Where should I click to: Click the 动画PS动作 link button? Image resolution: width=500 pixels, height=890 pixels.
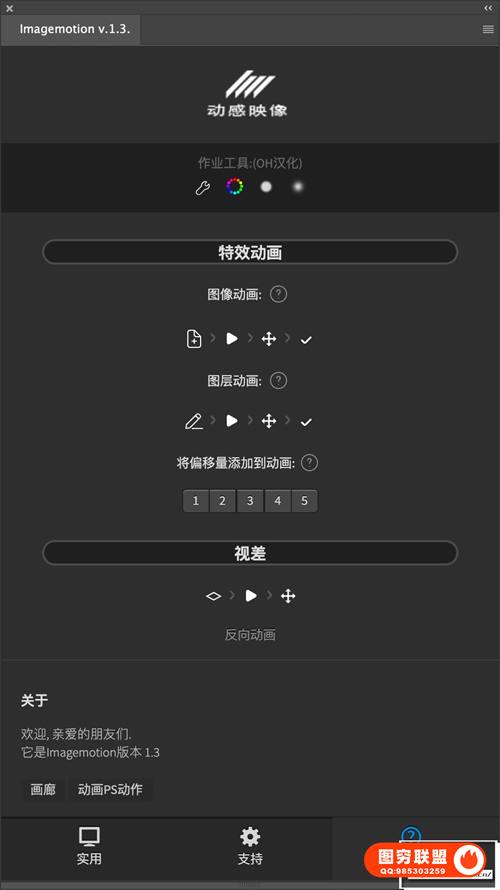coord(110,790)
